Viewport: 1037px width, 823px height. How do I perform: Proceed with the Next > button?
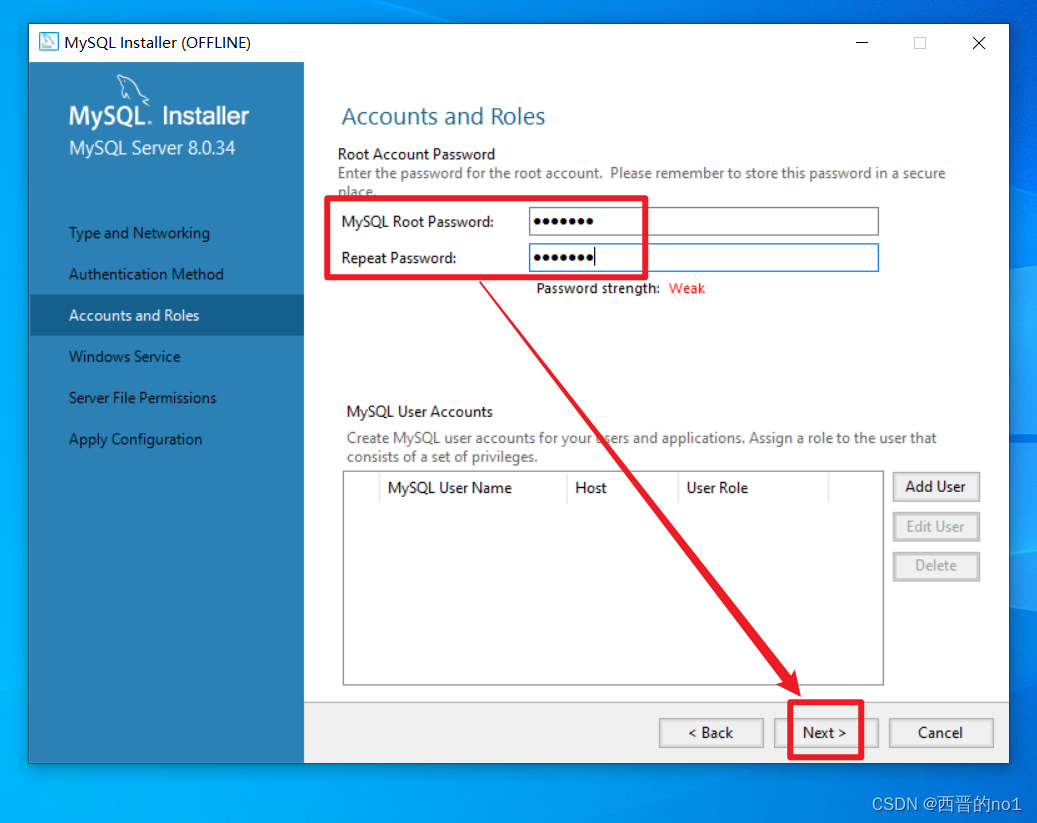(825, 732)
